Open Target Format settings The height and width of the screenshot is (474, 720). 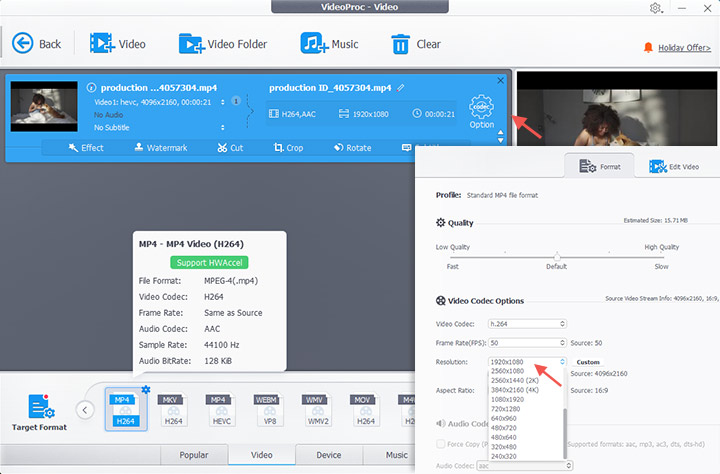tap(39, 412)
